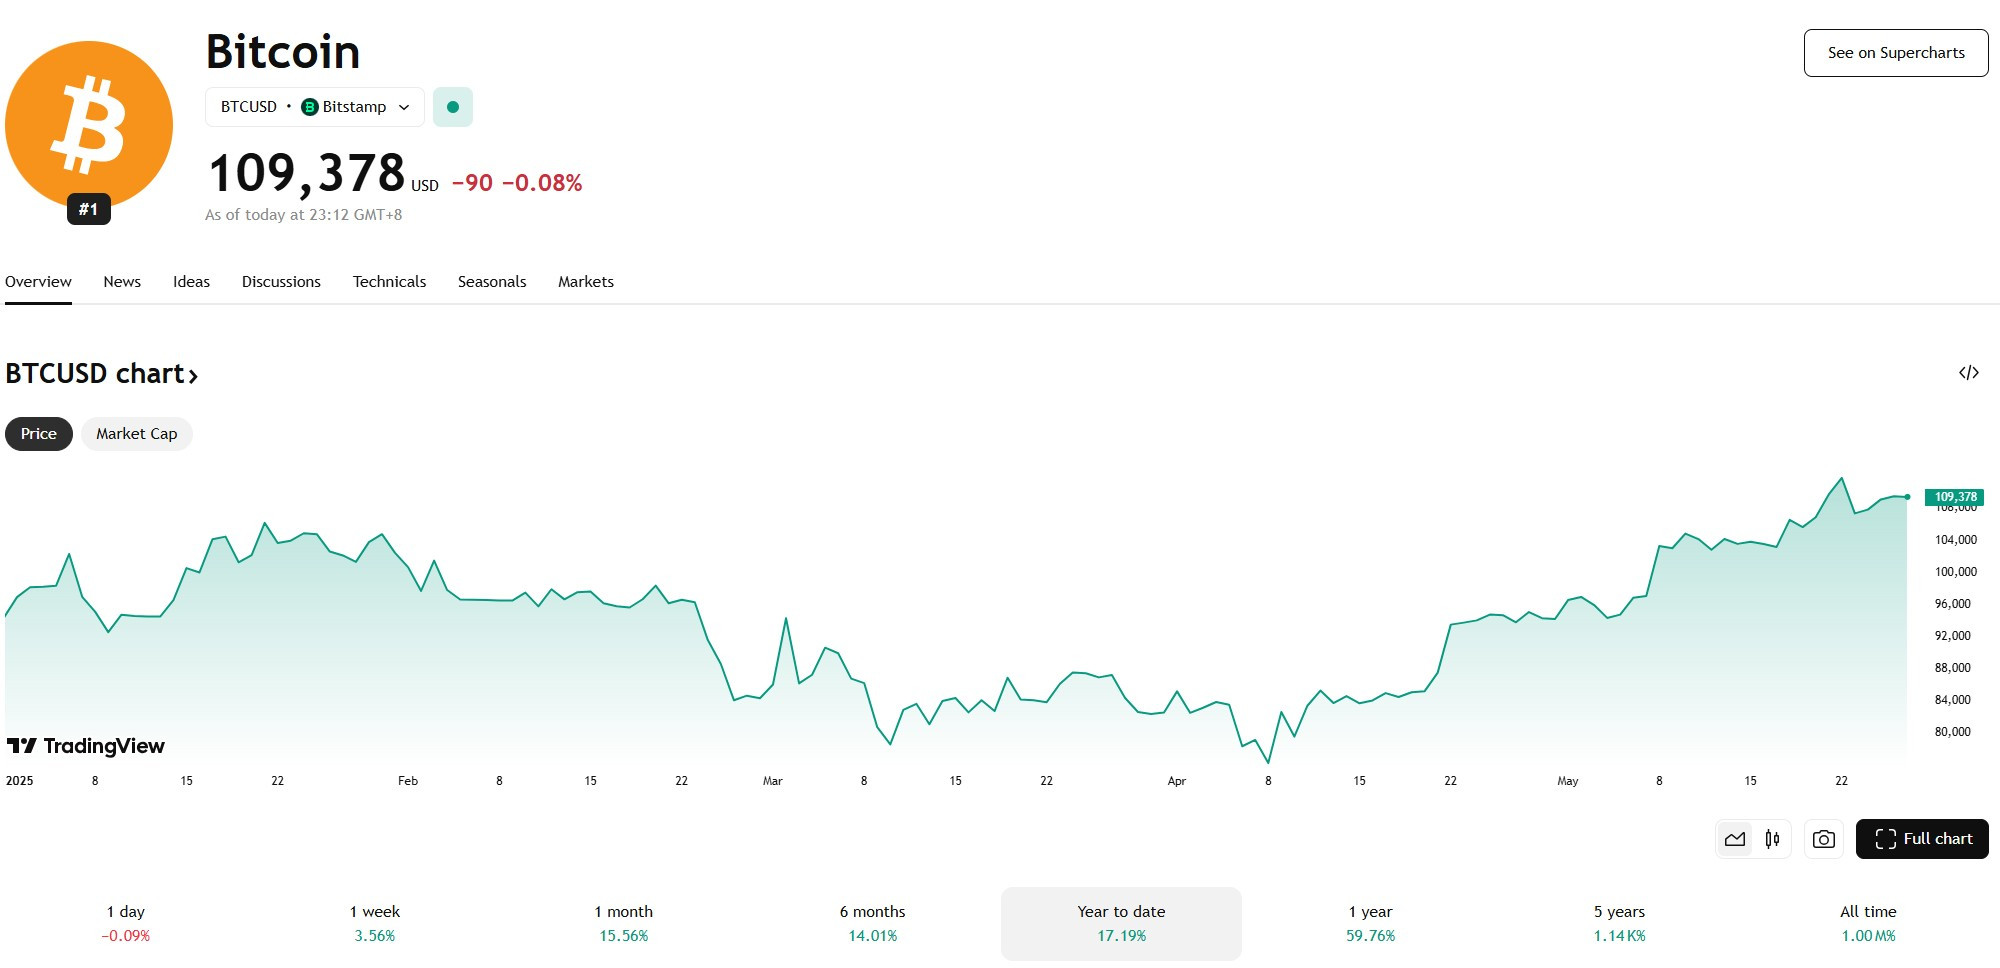Open the BTCUSD Bitstamp symbol dropdown

pos(315,107)
